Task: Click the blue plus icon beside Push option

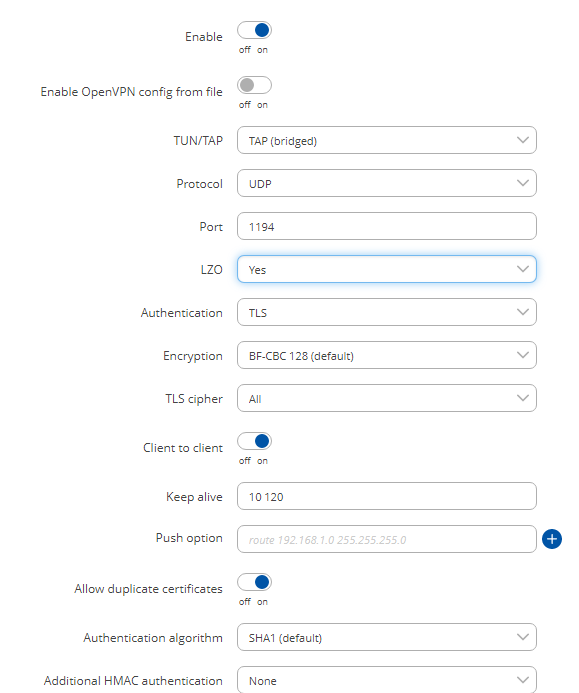Action: 552,539
